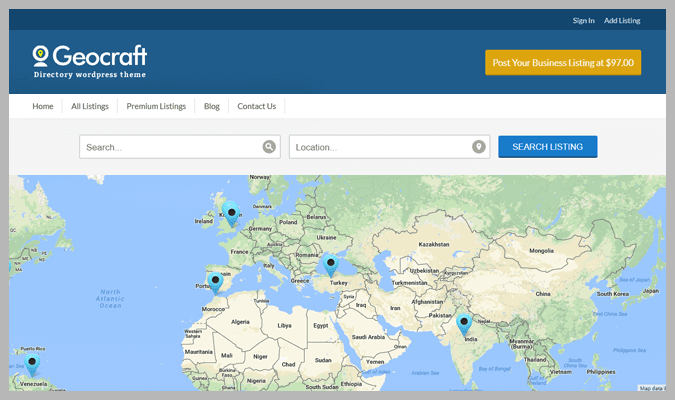Image resolution: width=675 pixels, height=400 pixels.
Task: Click the Pakistan label on the map
Action: (x=440, y=315)
